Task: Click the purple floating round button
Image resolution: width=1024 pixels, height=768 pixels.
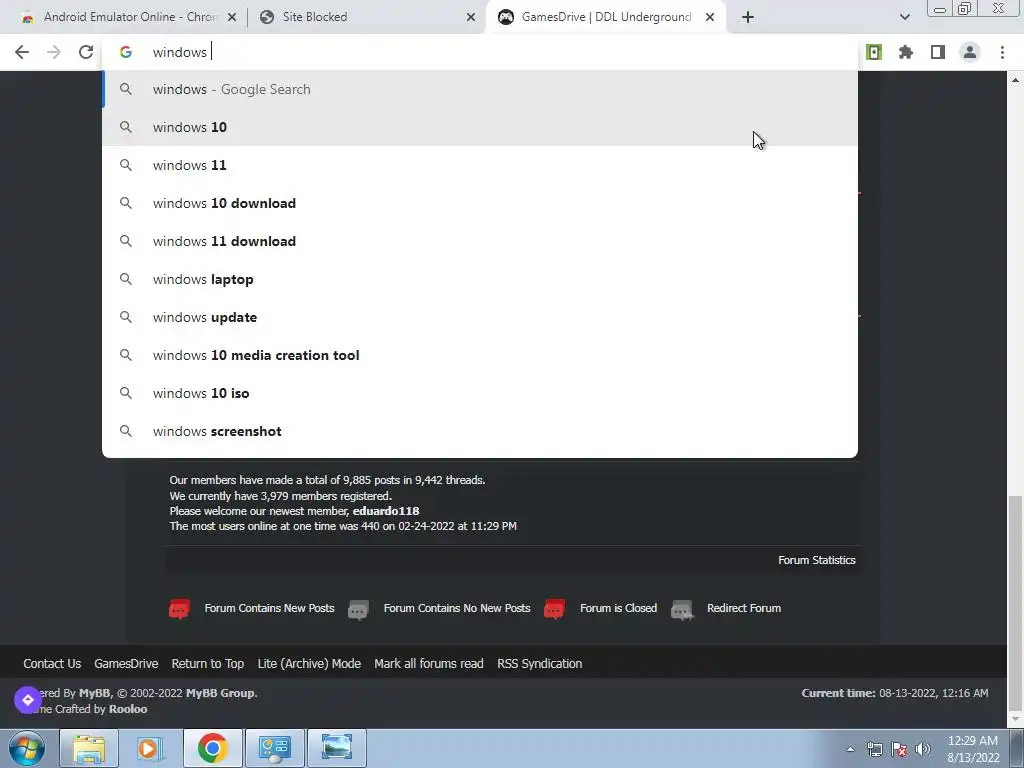Action: [x=28, y=700]
